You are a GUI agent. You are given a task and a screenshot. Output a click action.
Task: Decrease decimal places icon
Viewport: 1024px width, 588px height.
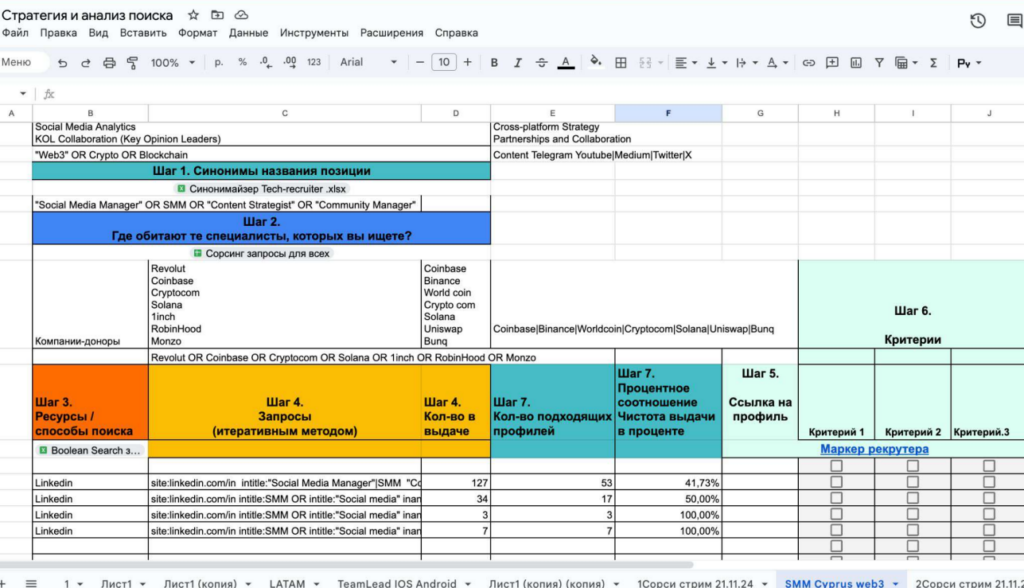[x=266, y=62]
